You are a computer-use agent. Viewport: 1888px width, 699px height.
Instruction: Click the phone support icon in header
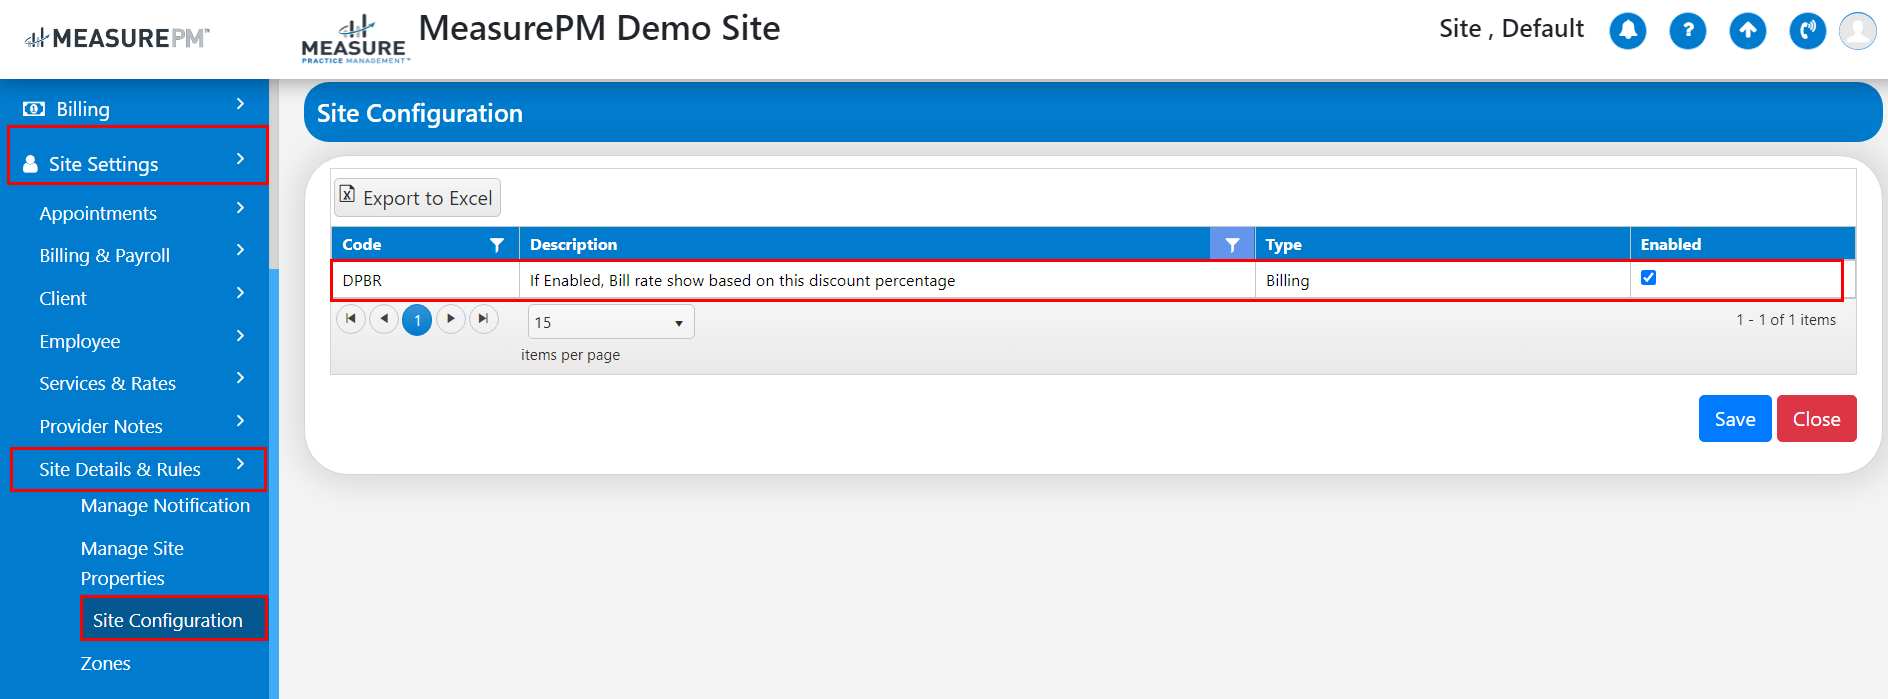[1807, 31]
